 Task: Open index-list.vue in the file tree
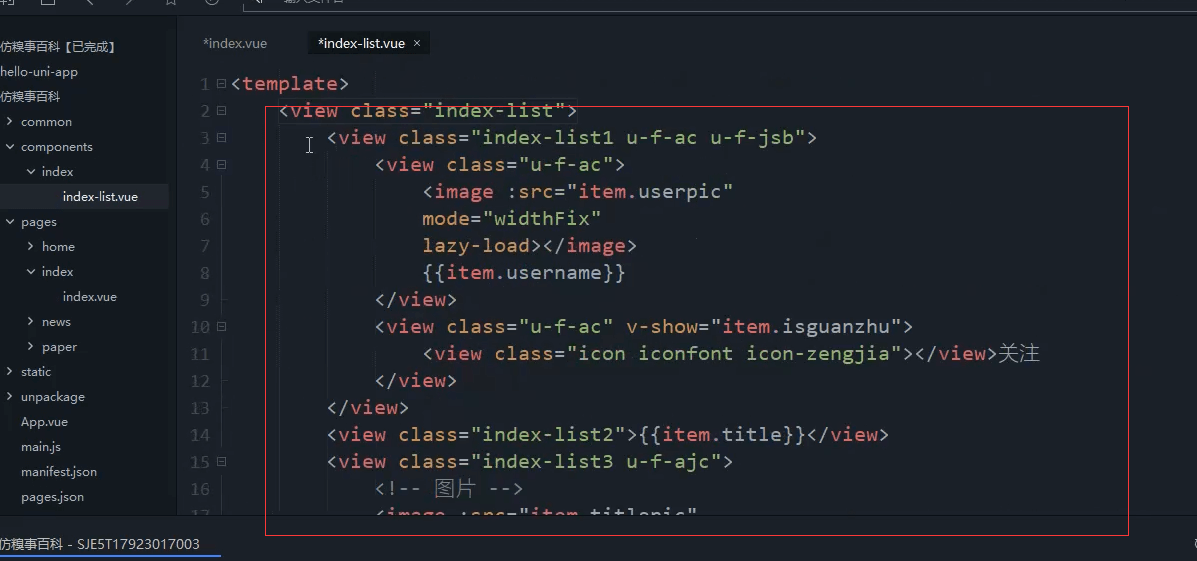(x=100, y=196)
